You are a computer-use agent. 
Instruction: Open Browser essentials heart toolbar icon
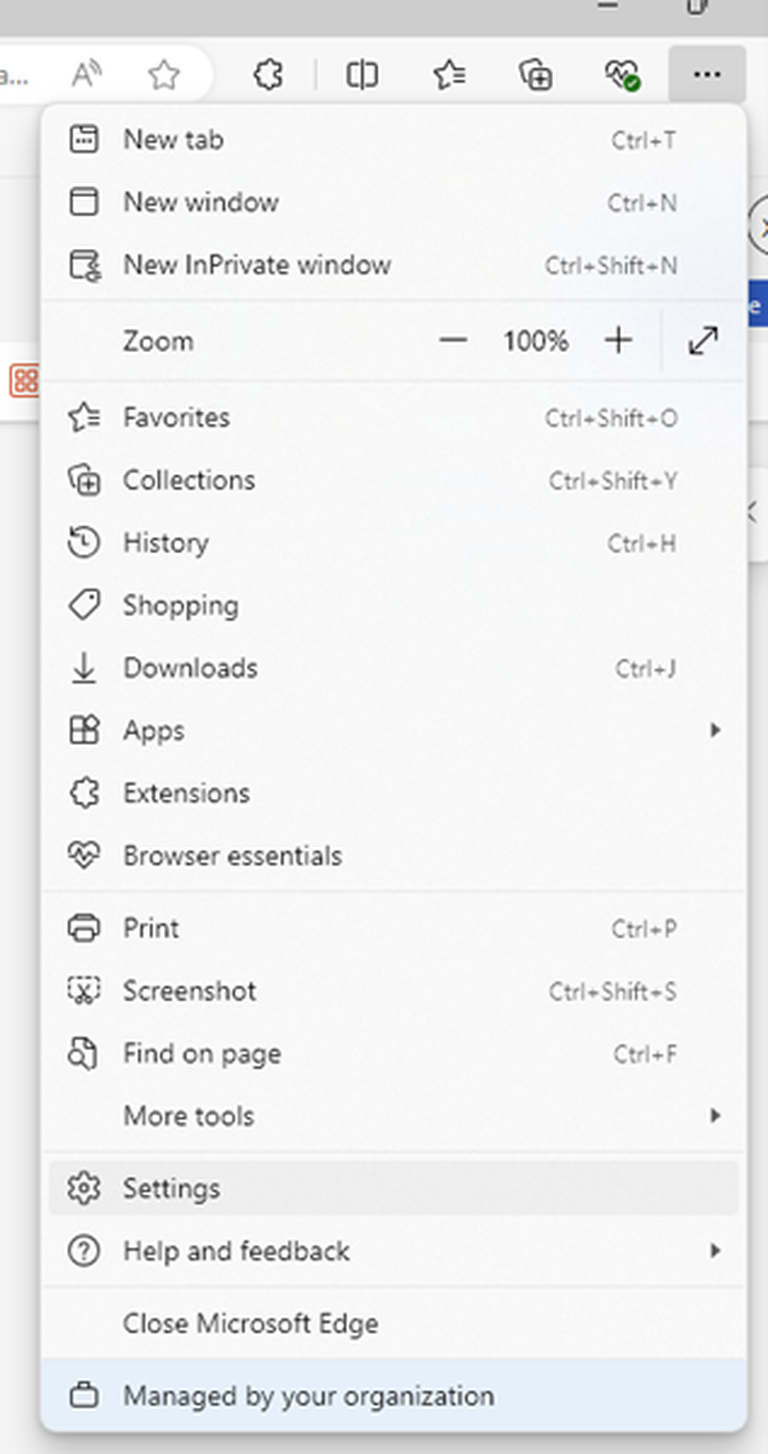(622, 74)
